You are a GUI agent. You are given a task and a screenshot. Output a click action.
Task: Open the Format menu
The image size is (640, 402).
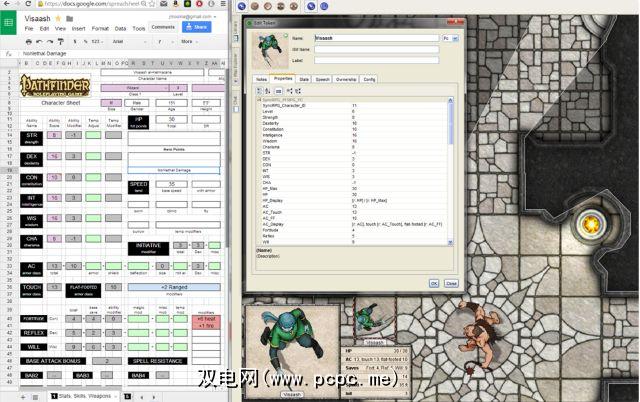(x=96, y=29)
